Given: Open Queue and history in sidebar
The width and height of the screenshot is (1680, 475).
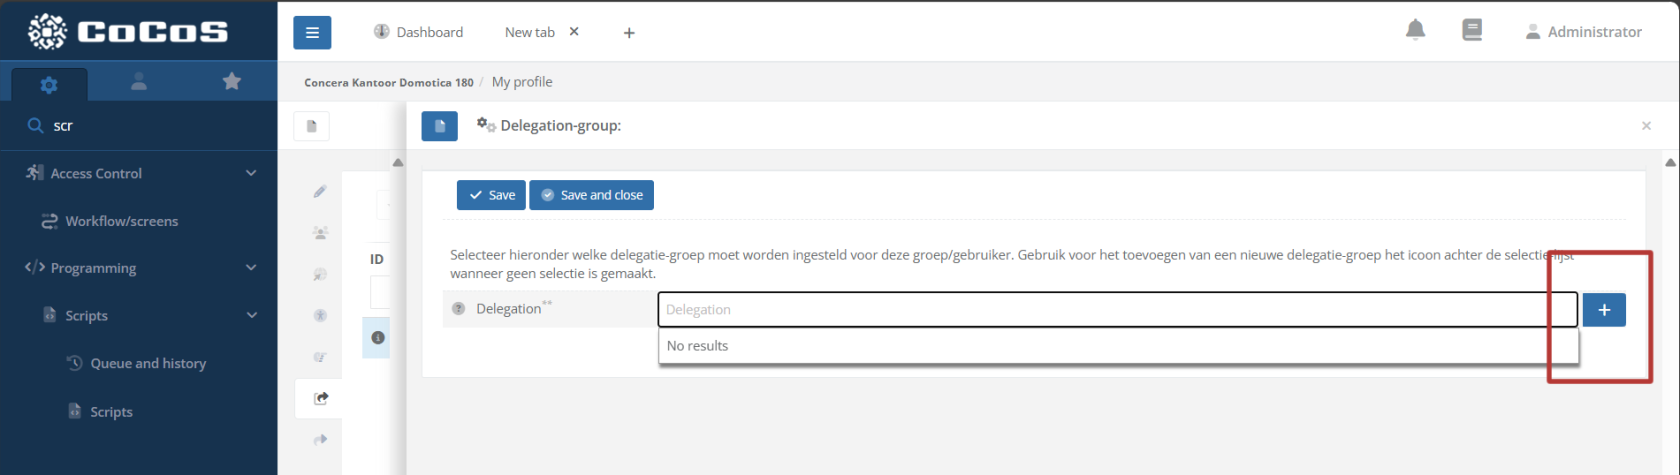Looking at the screenshot, I should coord(147,363).
